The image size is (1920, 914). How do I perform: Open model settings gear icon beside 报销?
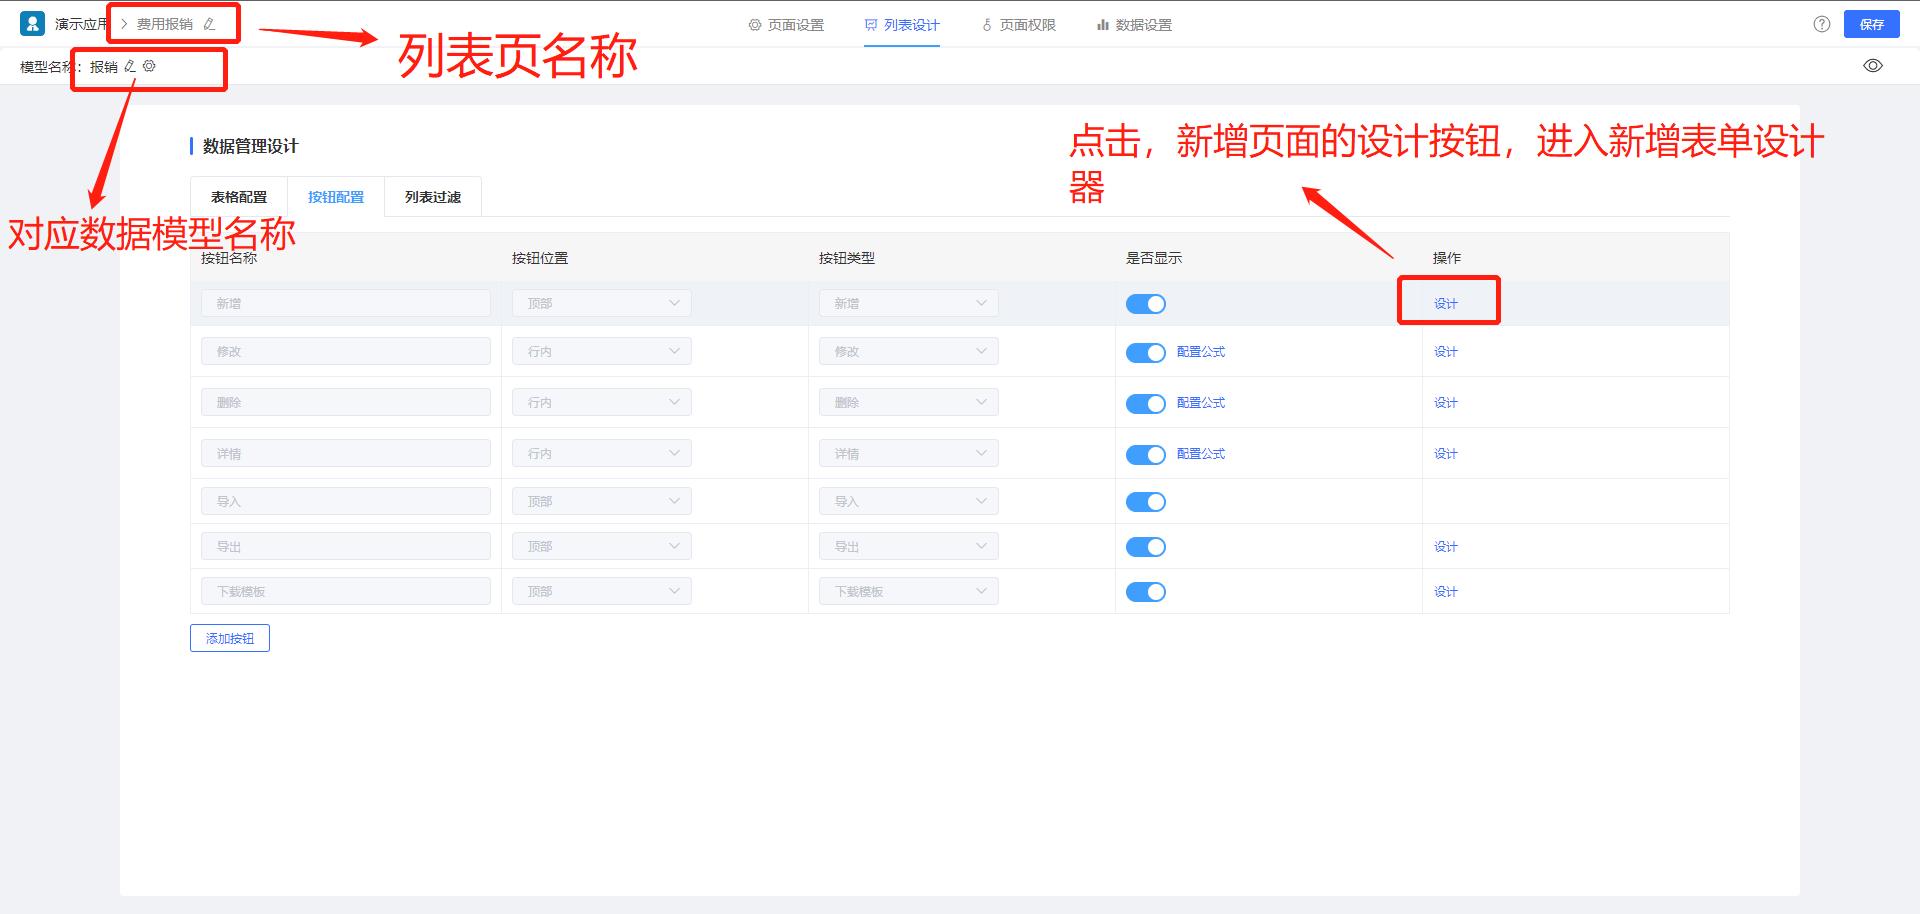(149, 66)
